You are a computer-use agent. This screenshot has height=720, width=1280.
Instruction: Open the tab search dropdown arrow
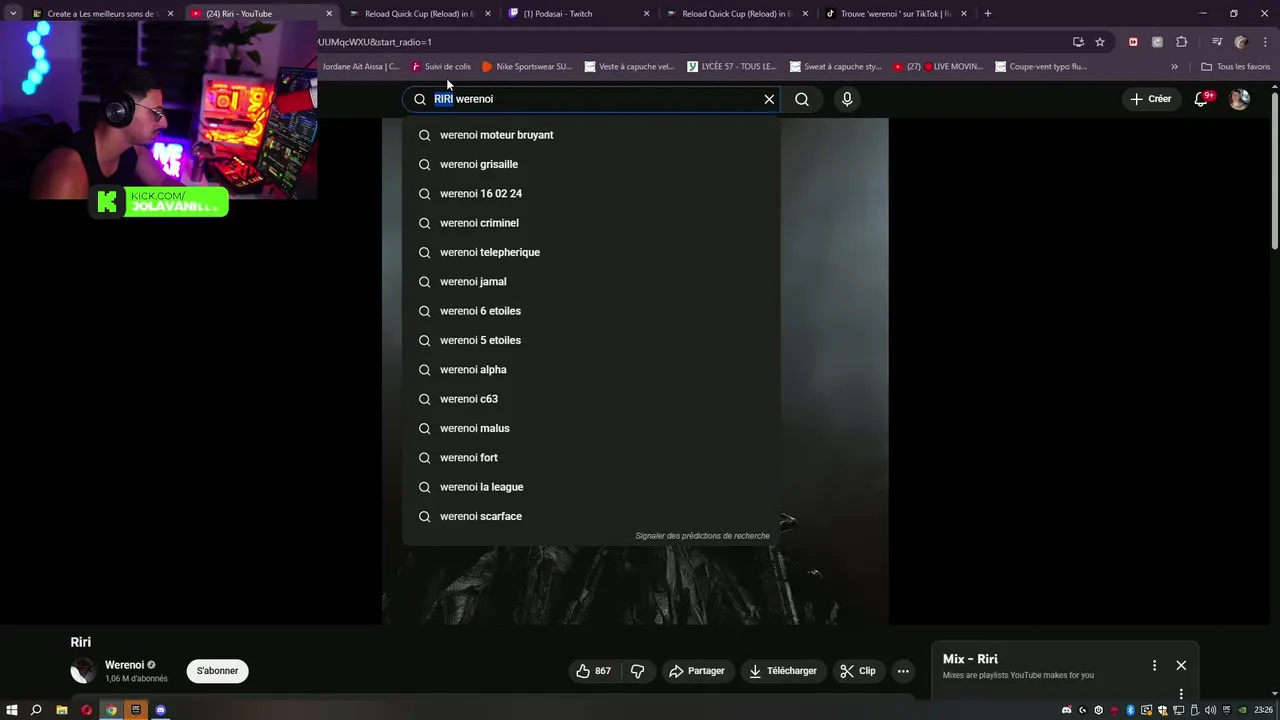(x=12, y=14)
